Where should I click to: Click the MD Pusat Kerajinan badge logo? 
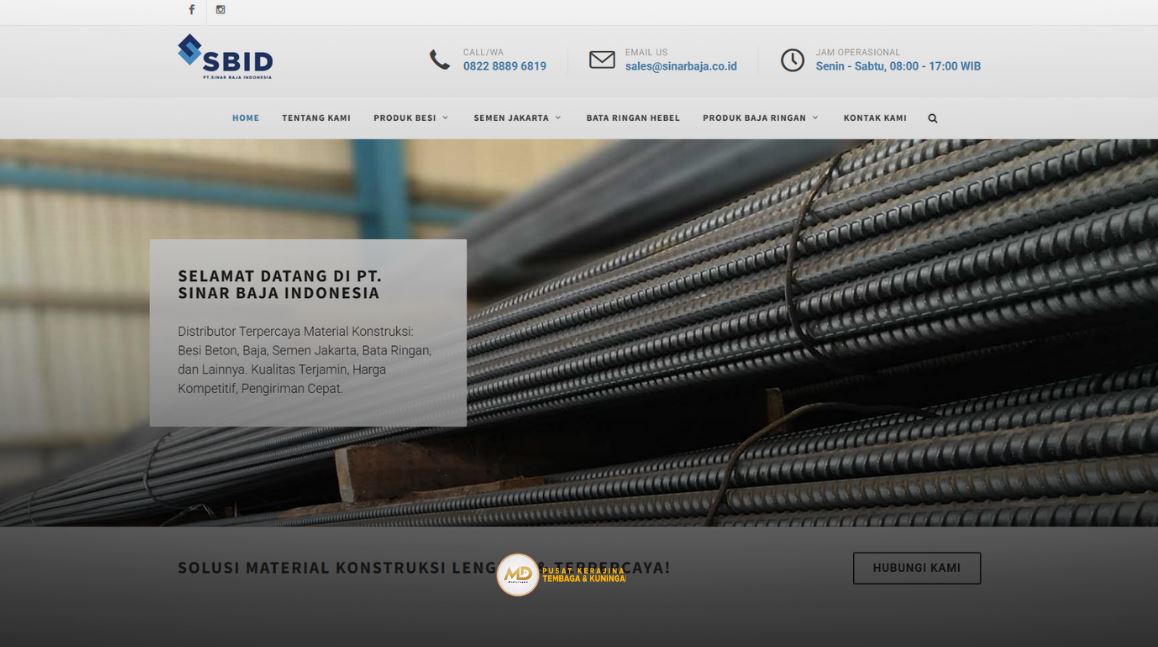tap(518, 574)
